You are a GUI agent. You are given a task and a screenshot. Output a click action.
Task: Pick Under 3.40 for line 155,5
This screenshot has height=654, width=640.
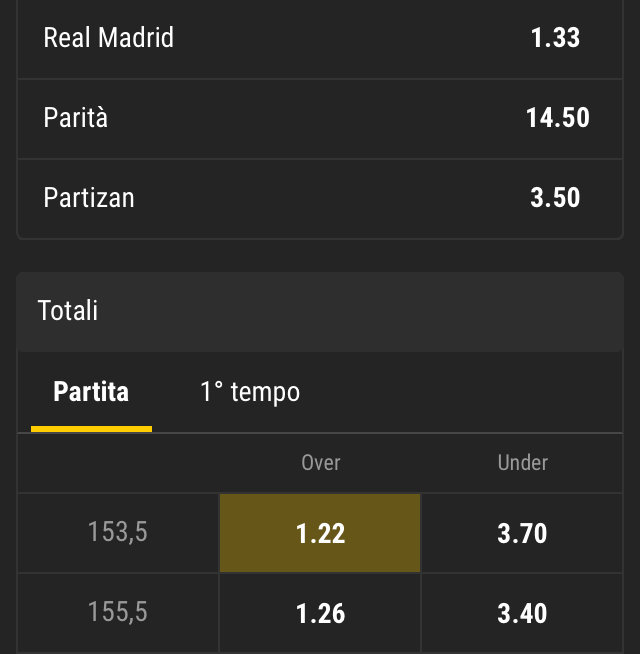(522, 612)
